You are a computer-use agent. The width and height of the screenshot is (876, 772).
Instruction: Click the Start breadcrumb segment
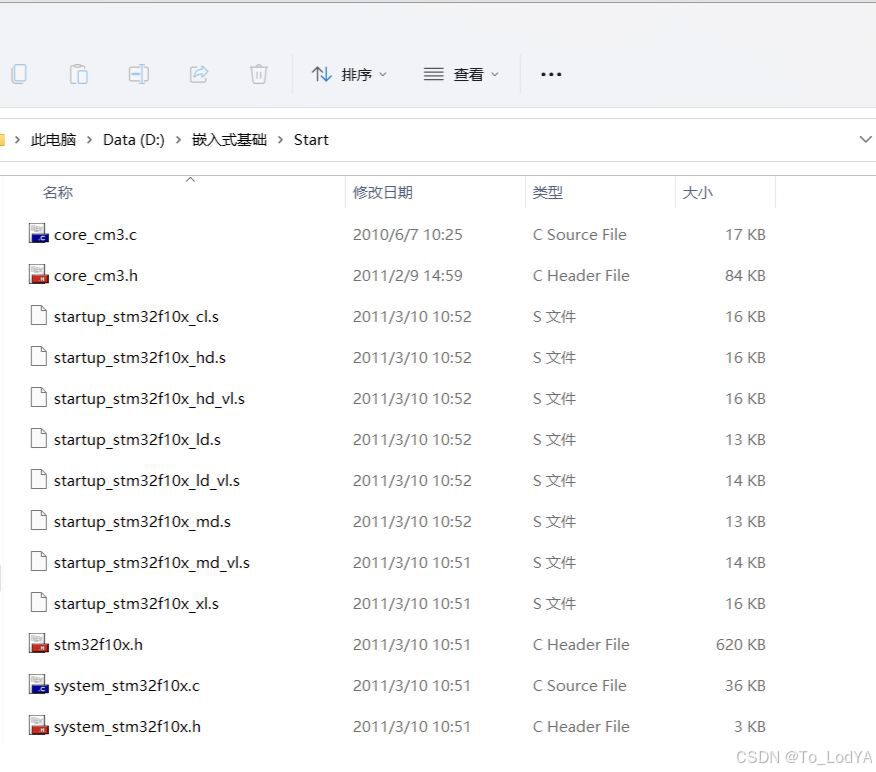(311, 140)
